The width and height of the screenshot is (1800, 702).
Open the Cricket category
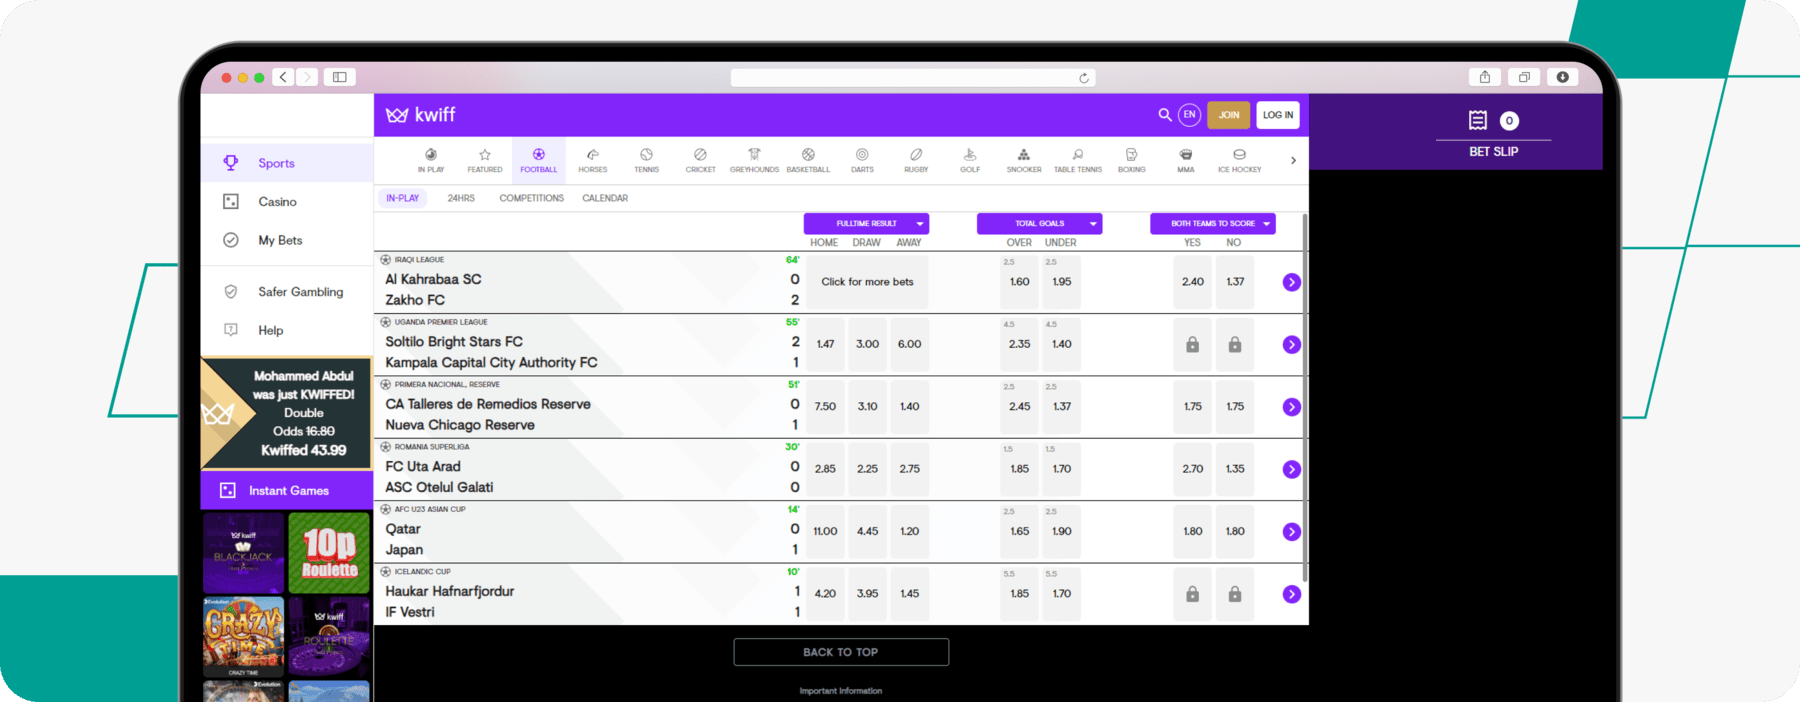[701, 160]
